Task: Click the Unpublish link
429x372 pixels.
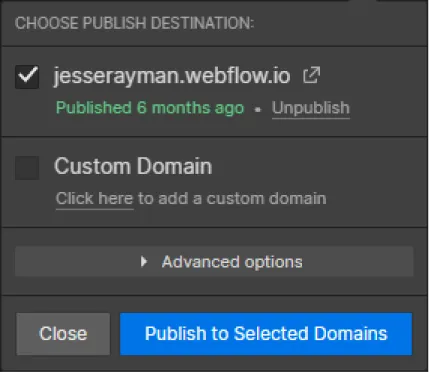Action: click(311, 108)
